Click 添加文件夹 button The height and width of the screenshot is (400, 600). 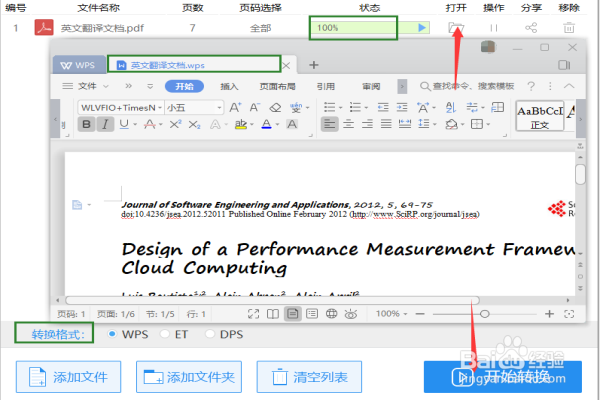[x=189, y=377]
